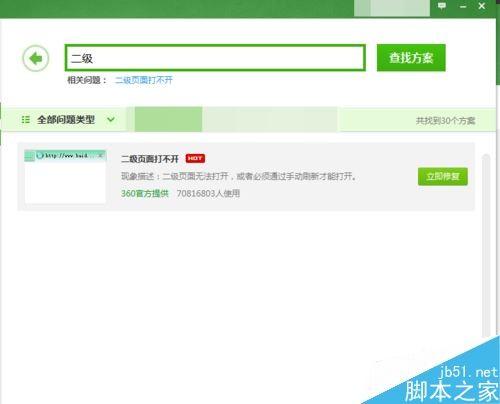
Task: Open related question link 二级页面打不开
Action: click(x=144, y=80)
